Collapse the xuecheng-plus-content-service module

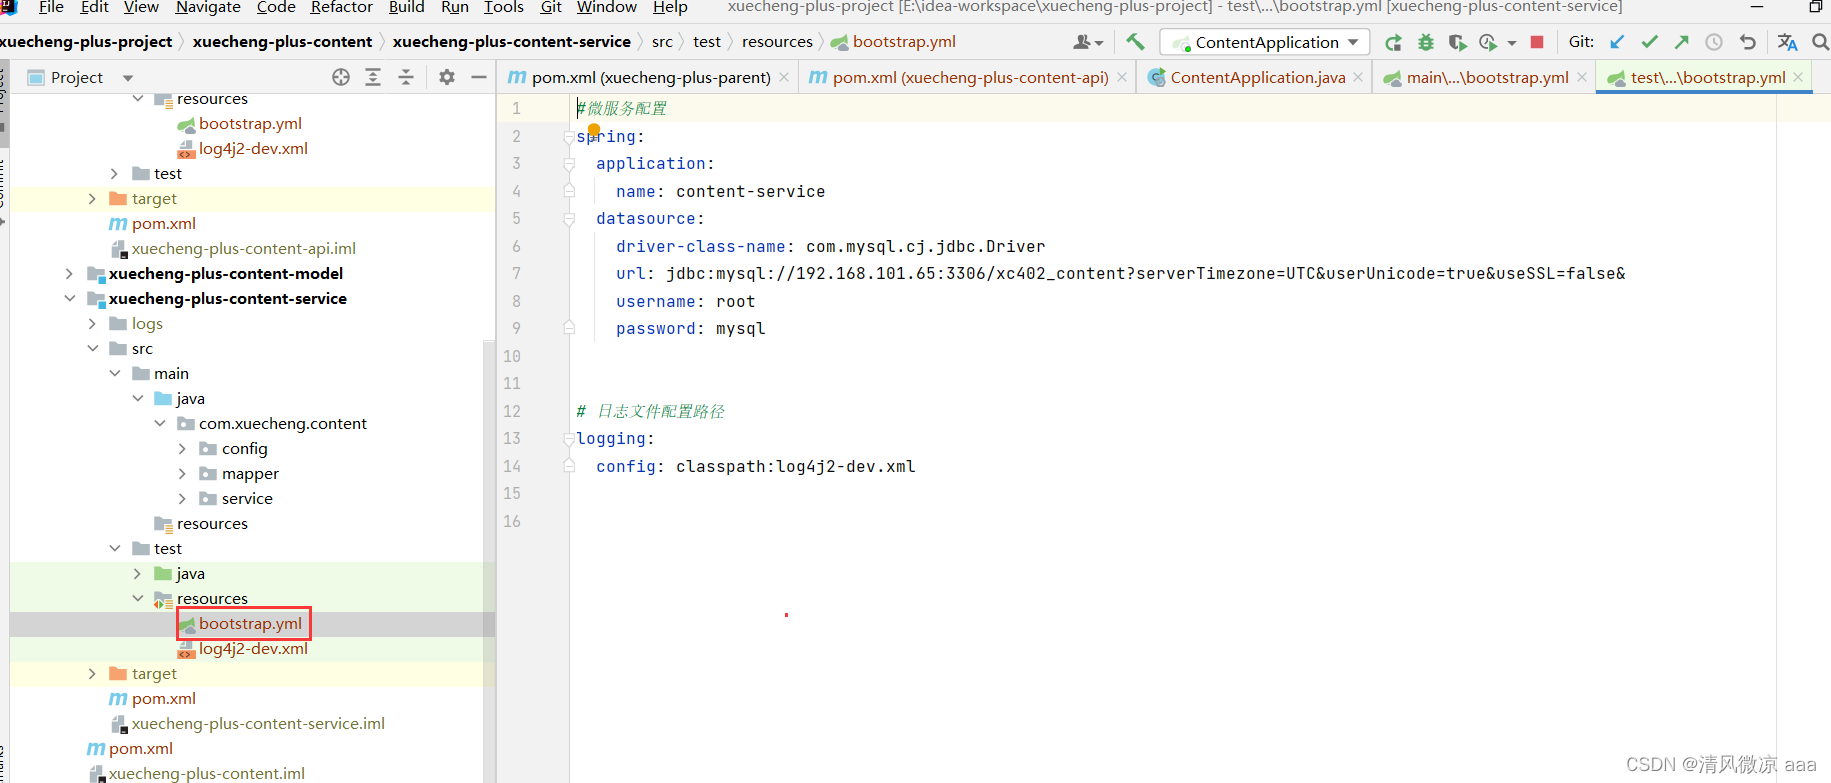pos(69,298)
